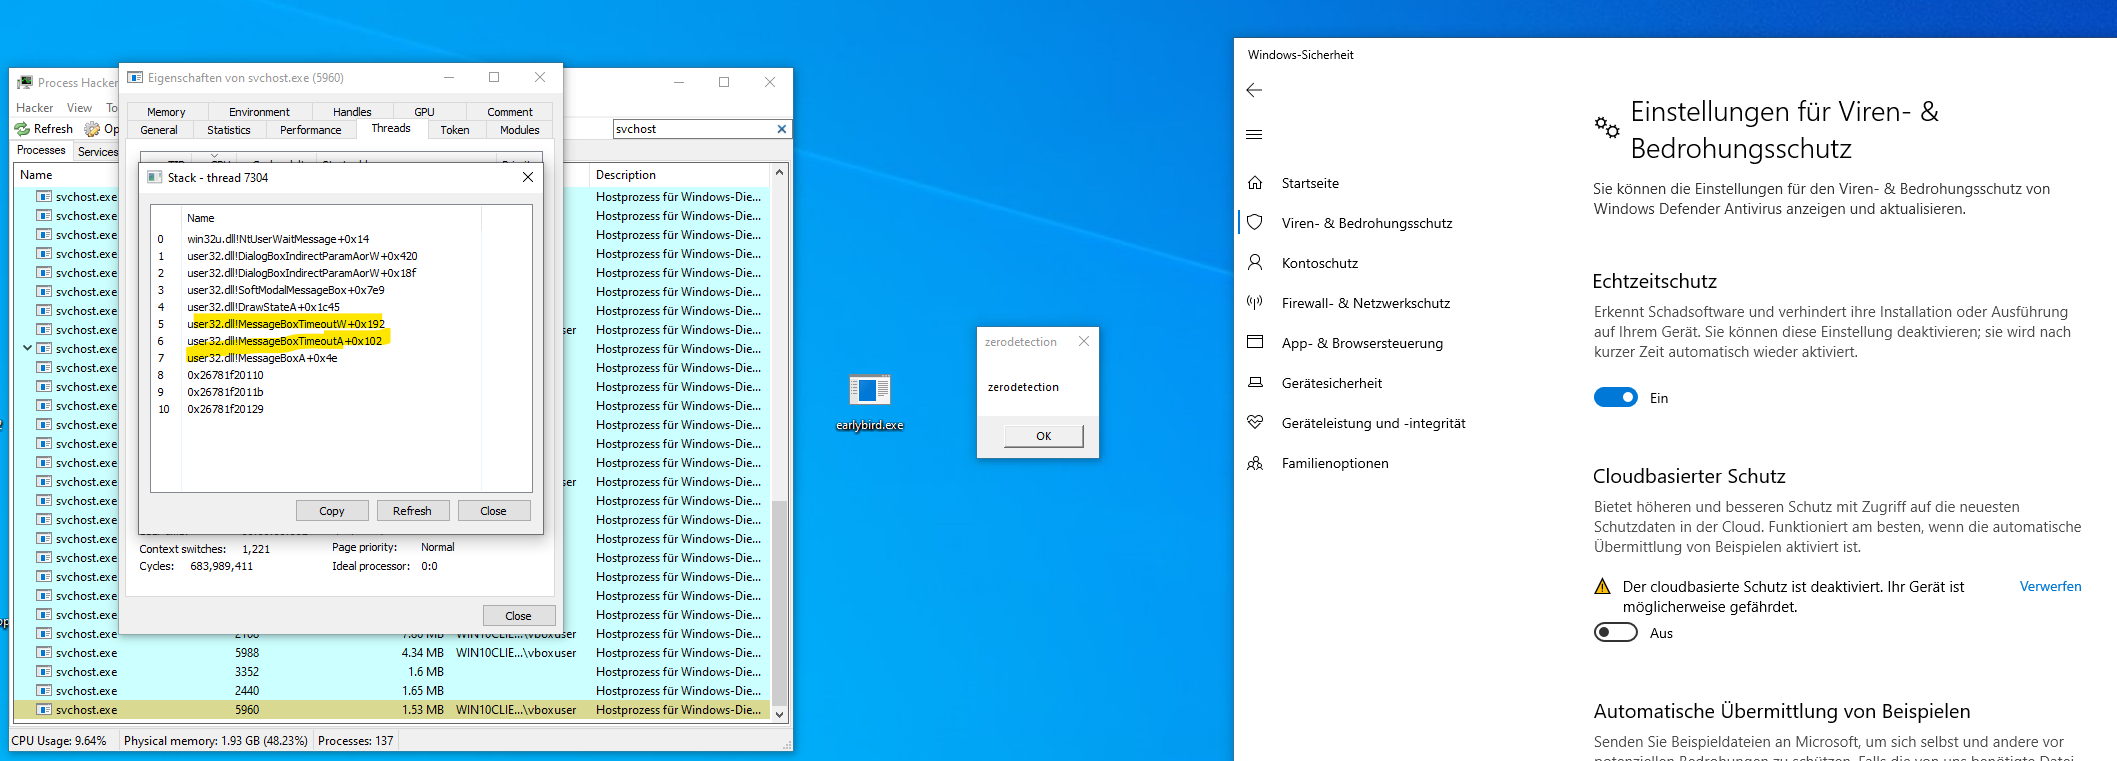Select stack frame 0x26781f20110
Screen dimensions: 2117x761
click(x=226, y=375)
